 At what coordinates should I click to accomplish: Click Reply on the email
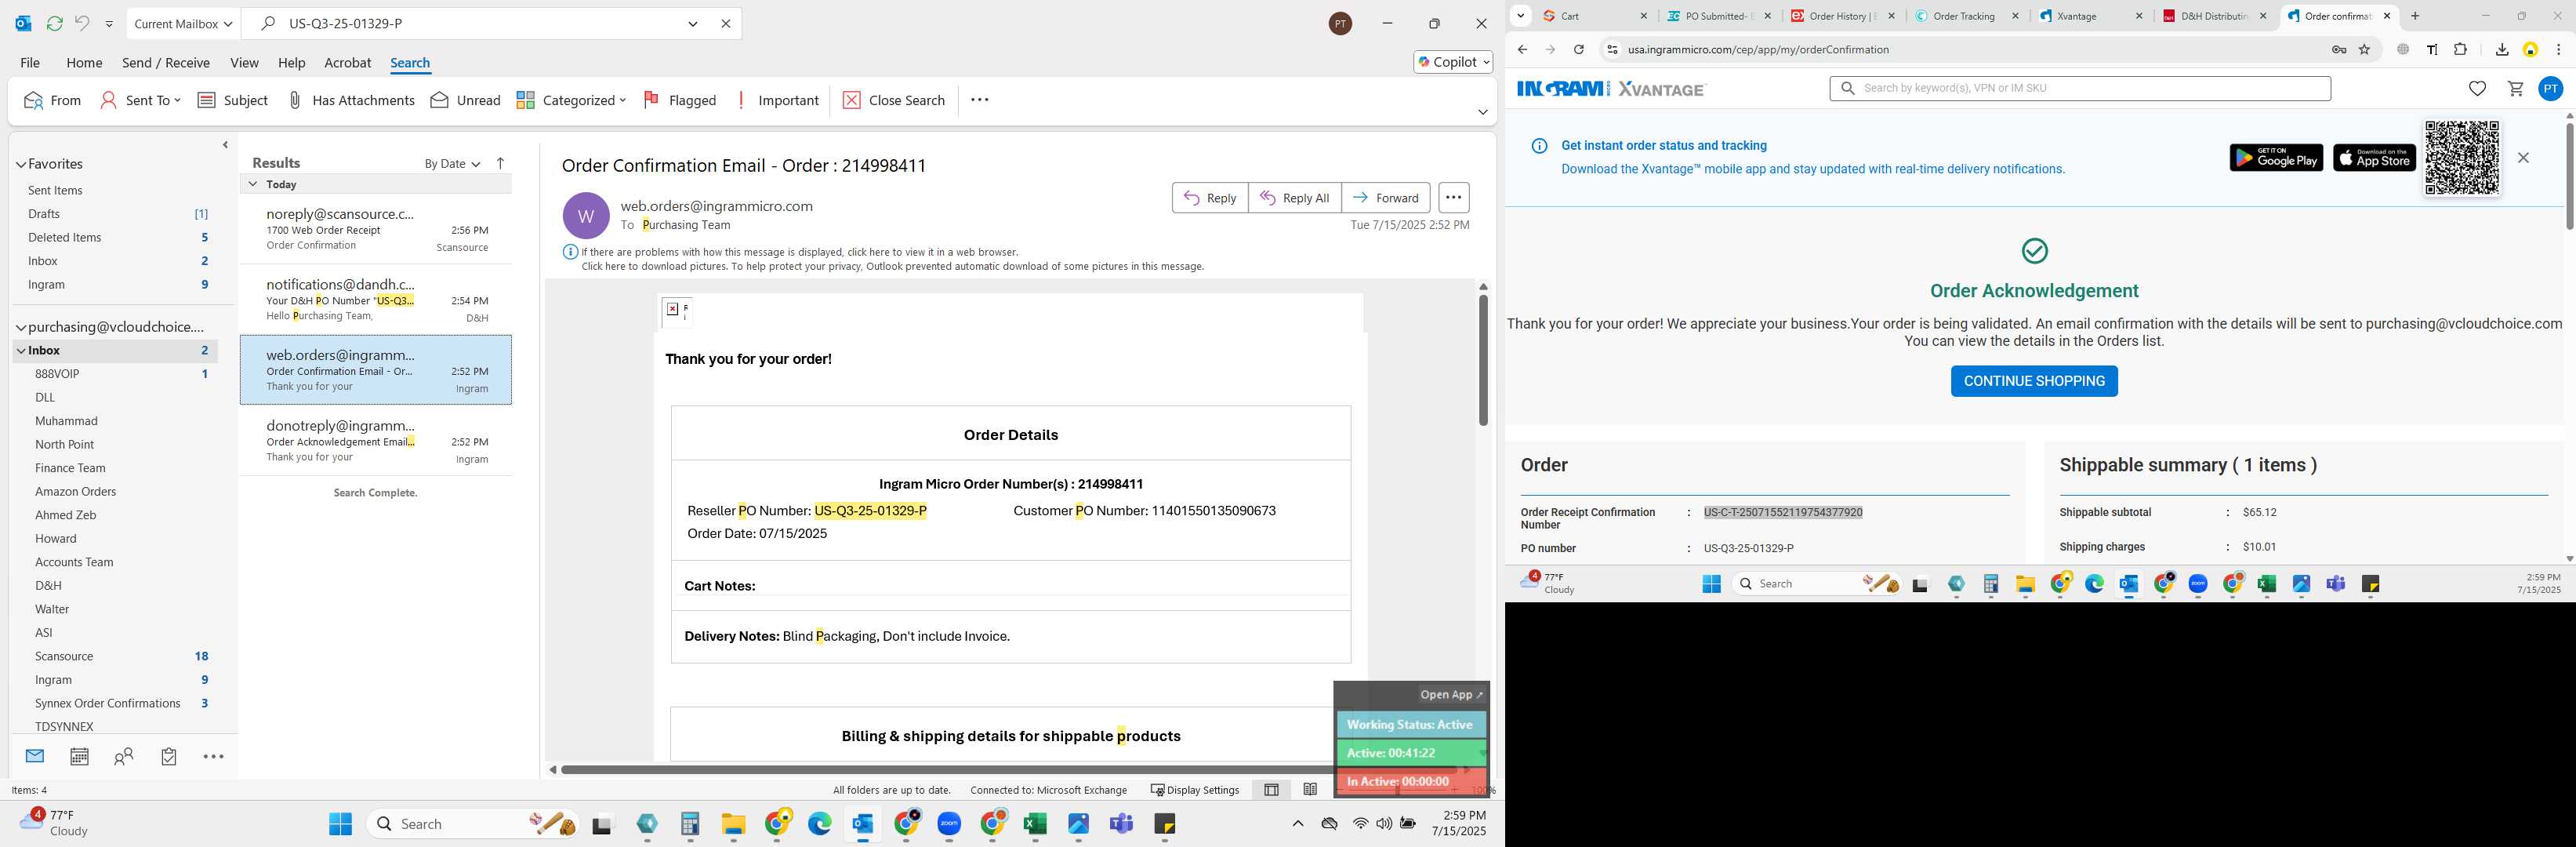tap(1210, 198)
